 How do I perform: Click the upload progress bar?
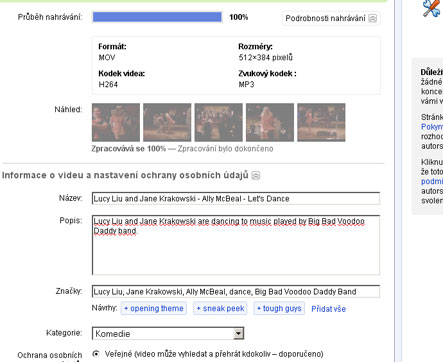point(157,17)
